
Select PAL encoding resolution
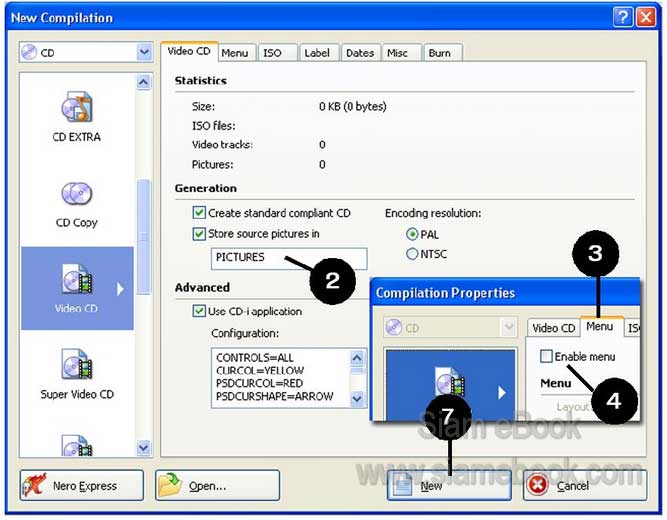point(412,234)
